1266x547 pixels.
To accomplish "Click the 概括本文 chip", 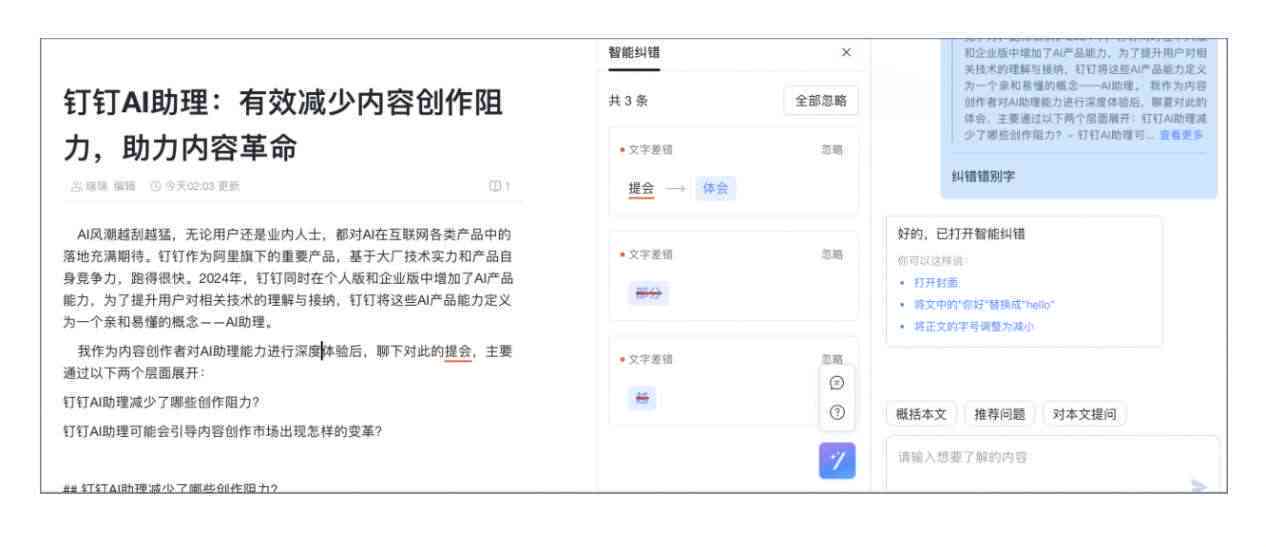I will pyautogui.click(x=923, y=414).
